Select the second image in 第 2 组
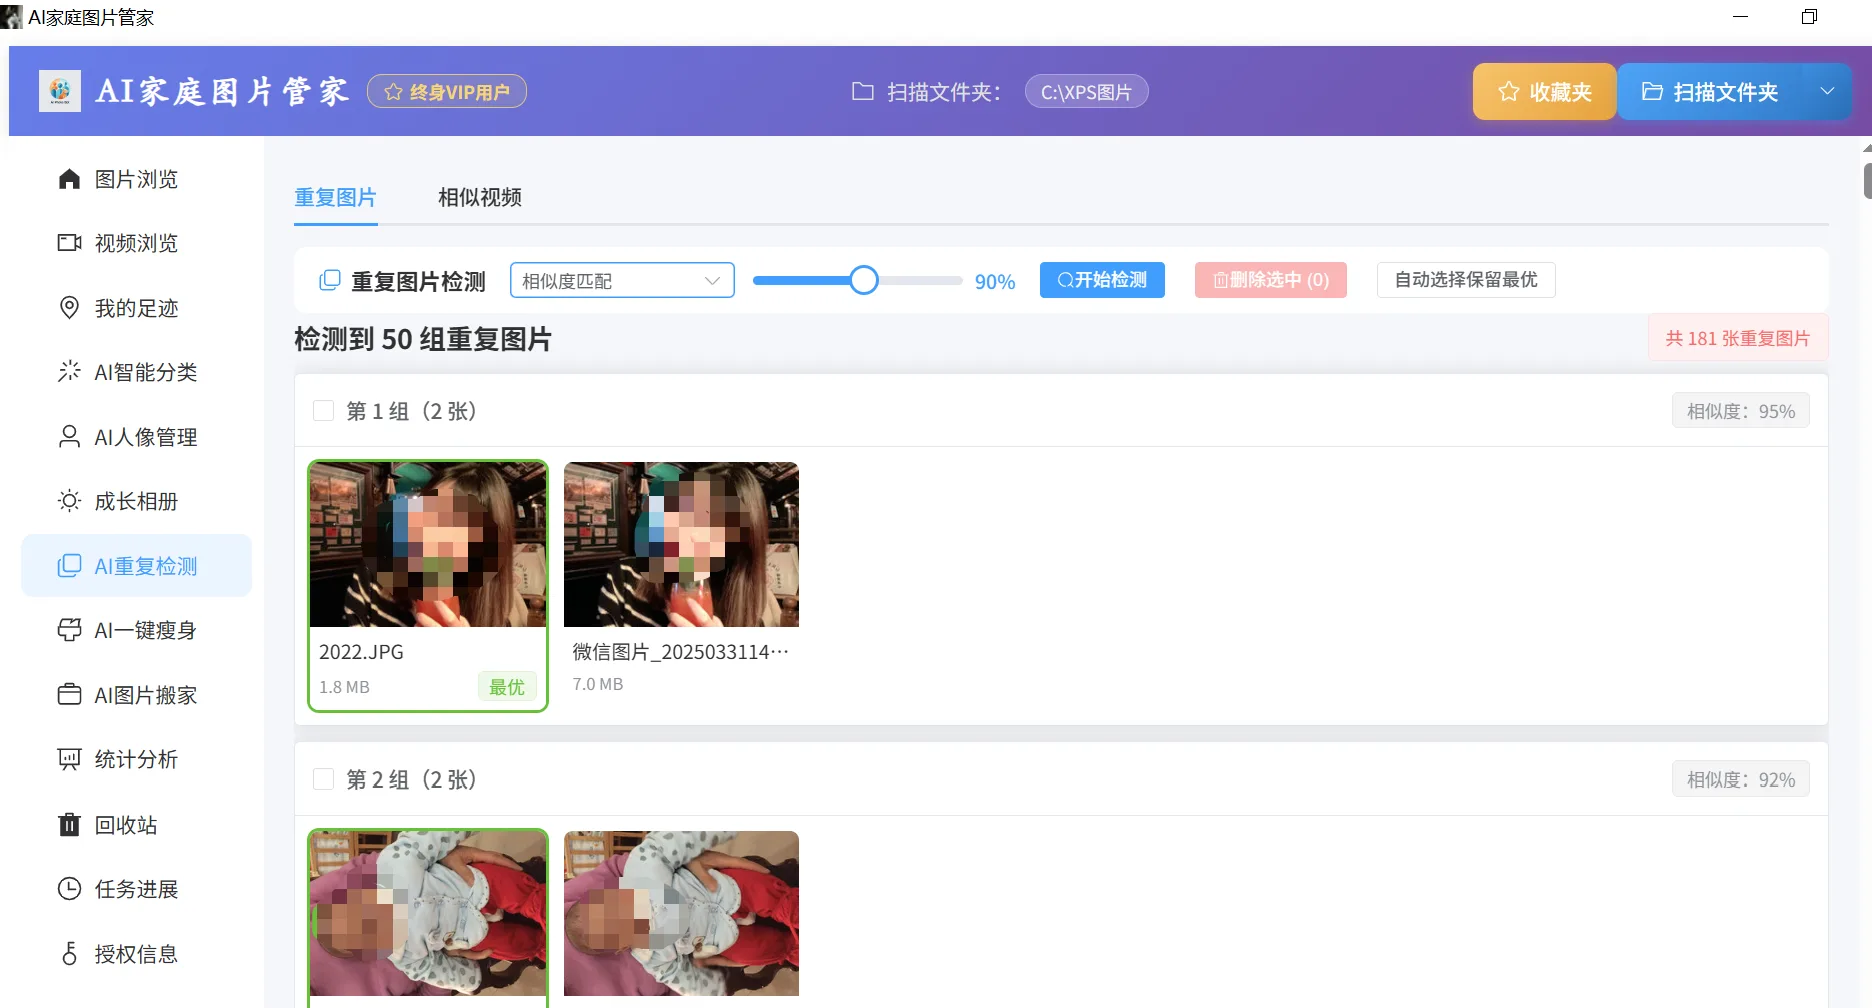The image size is (1872, 1008). pyautogui.click(x=681, y=913)
